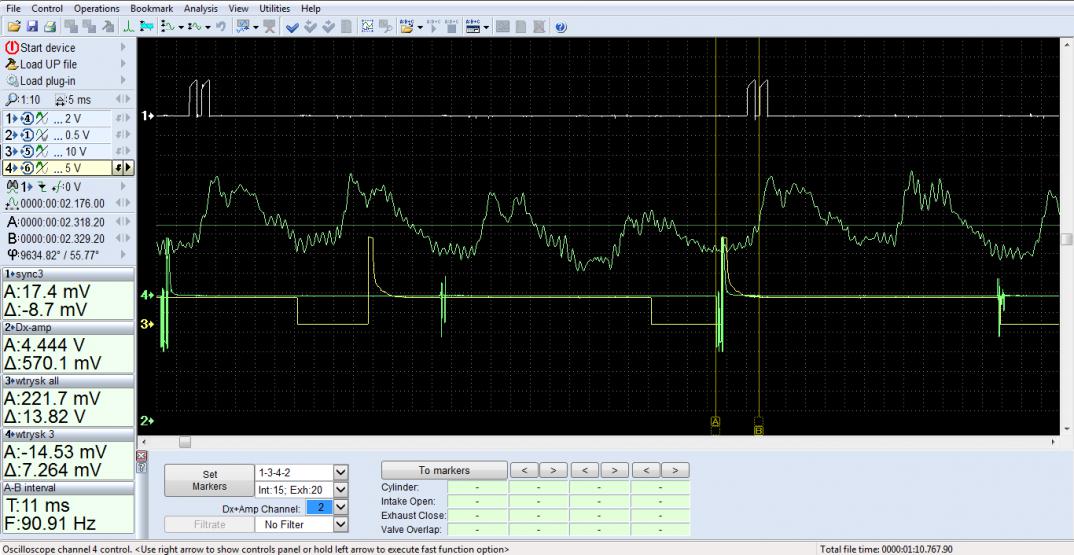Click the Load plug-in icon
Viewport: 1074px width, 555px height.
[x=12, y=81]
